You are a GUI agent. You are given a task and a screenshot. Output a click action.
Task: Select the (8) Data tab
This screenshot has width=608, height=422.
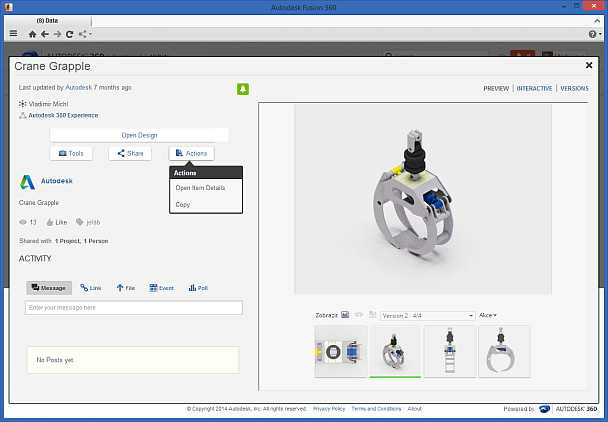tap(47, 21)
